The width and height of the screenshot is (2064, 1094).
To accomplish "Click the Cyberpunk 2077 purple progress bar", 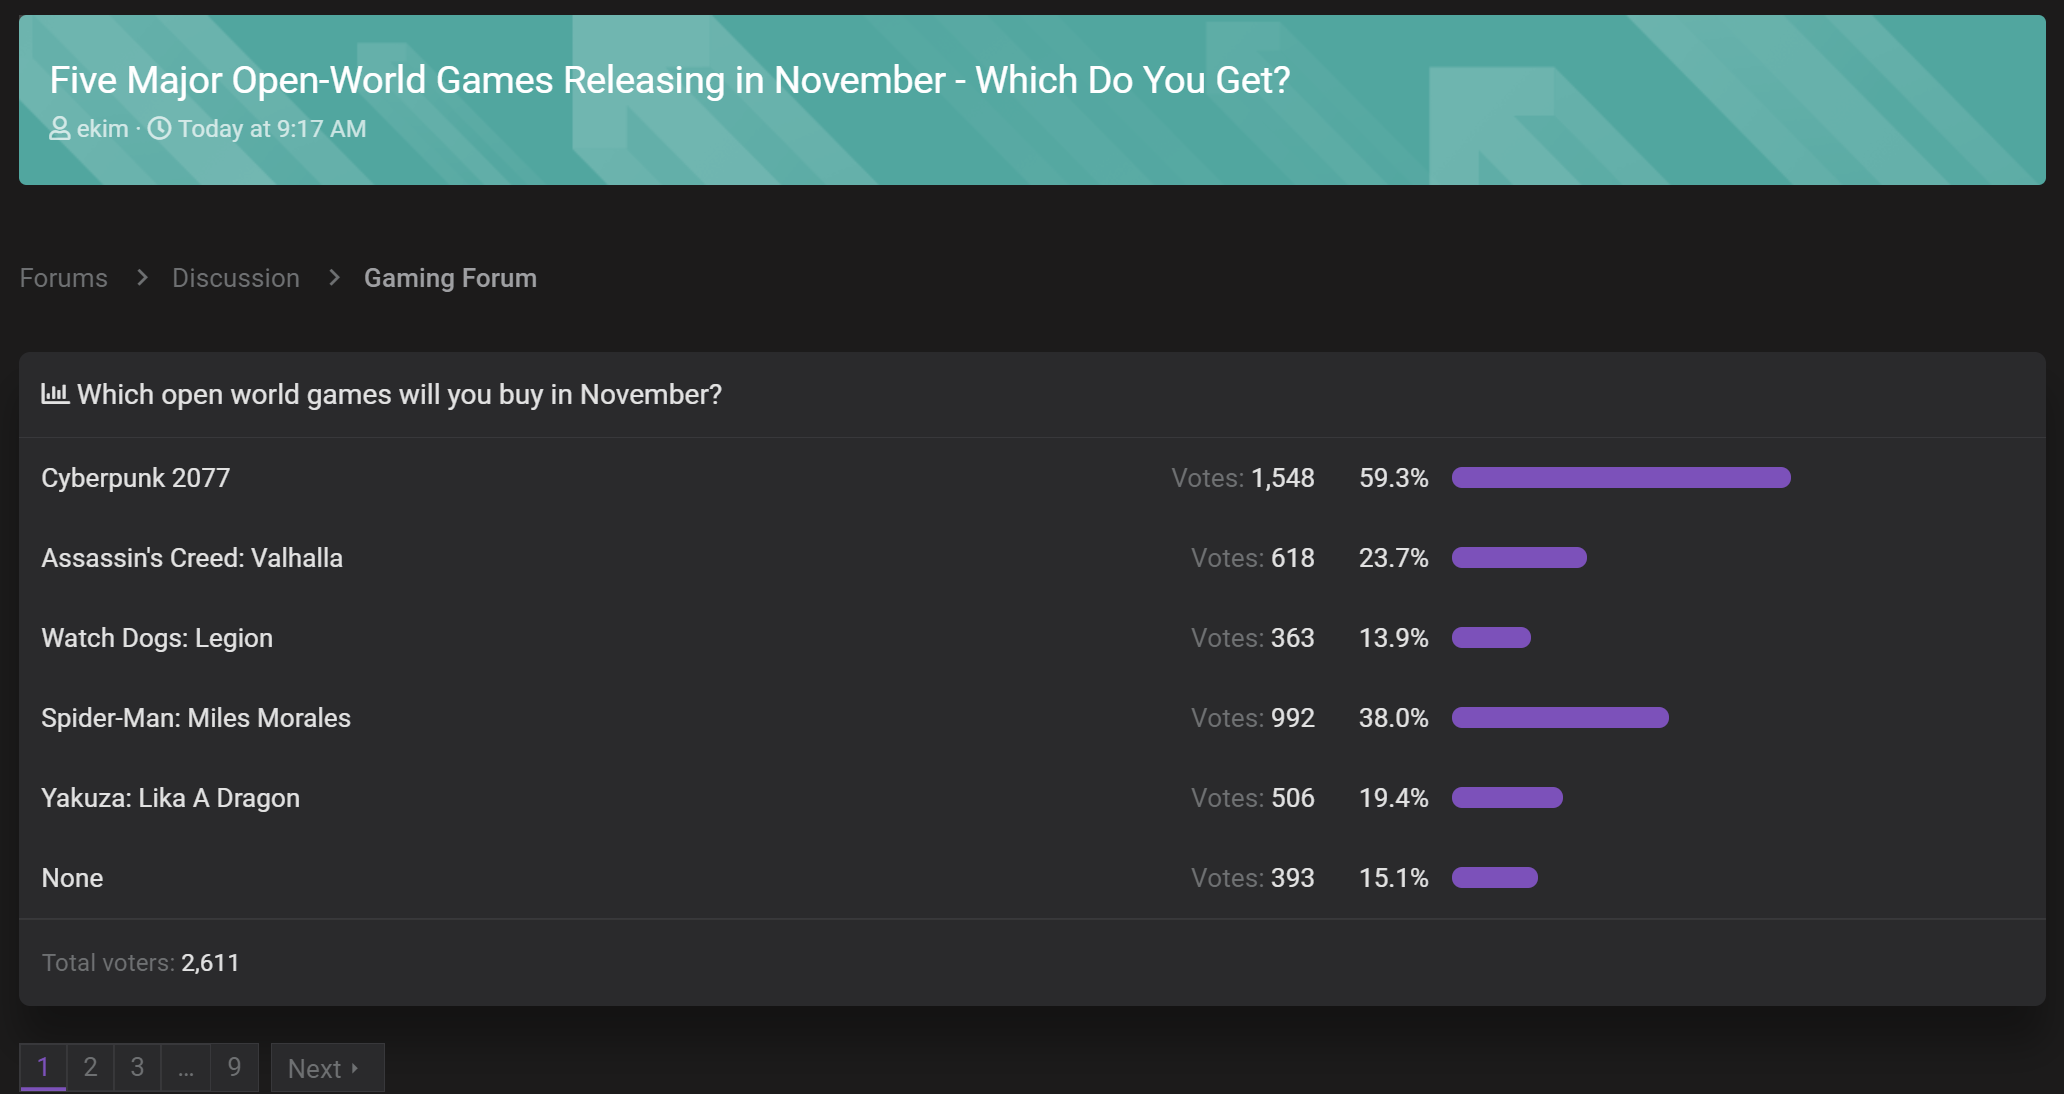I will [1621, 478].
